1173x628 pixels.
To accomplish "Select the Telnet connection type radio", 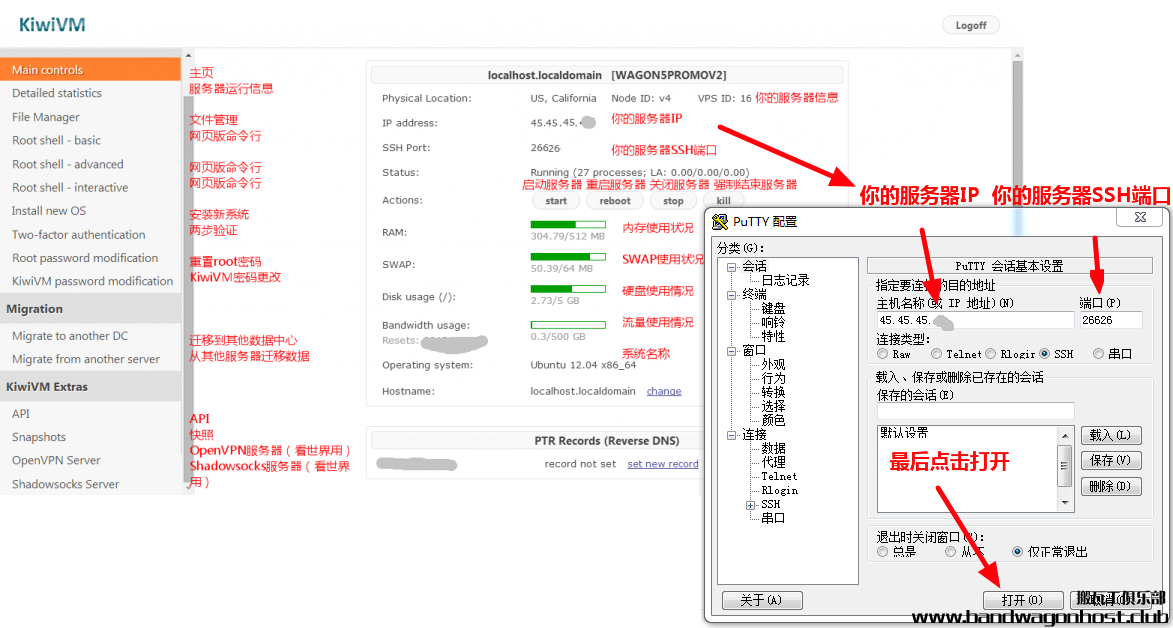I will [x=937, y=354].
